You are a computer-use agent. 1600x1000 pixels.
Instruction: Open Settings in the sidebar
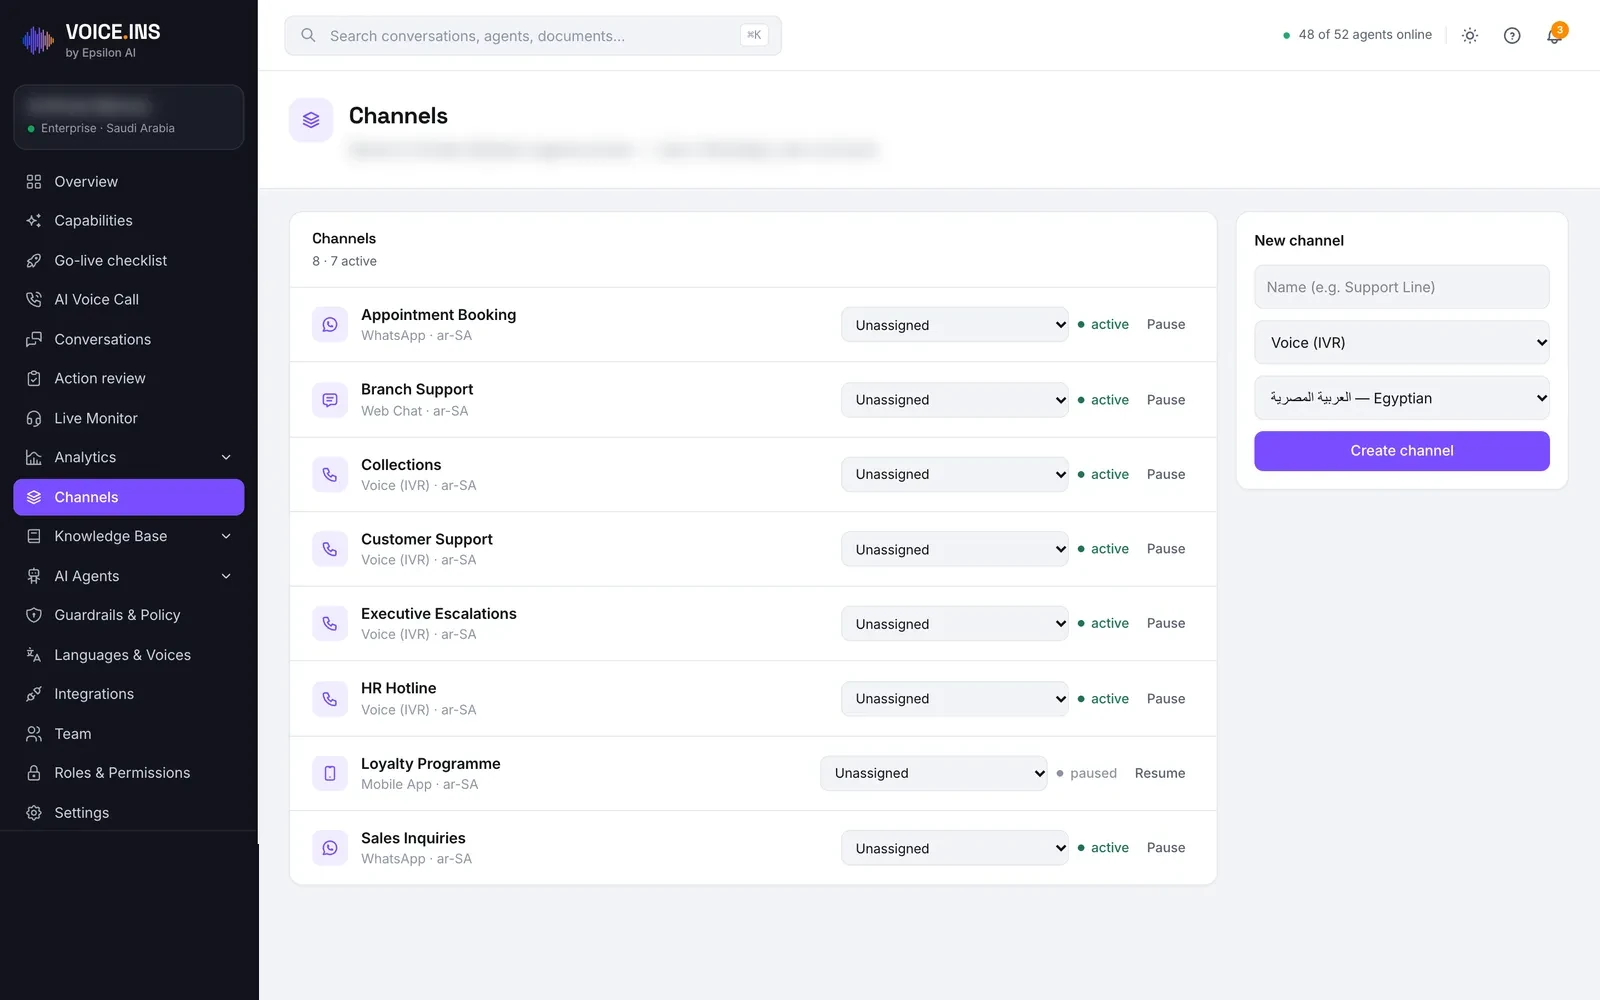click(129, 812)
